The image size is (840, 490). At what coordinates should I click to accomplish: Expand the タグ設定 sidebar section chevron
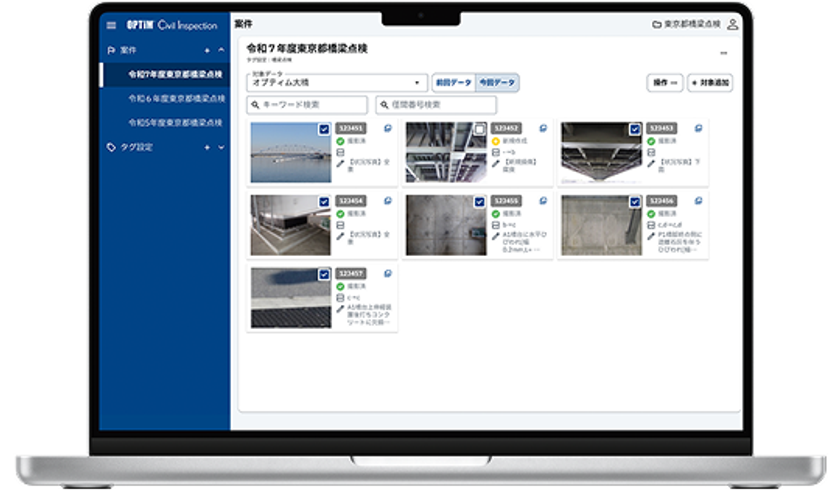point(221,147)
